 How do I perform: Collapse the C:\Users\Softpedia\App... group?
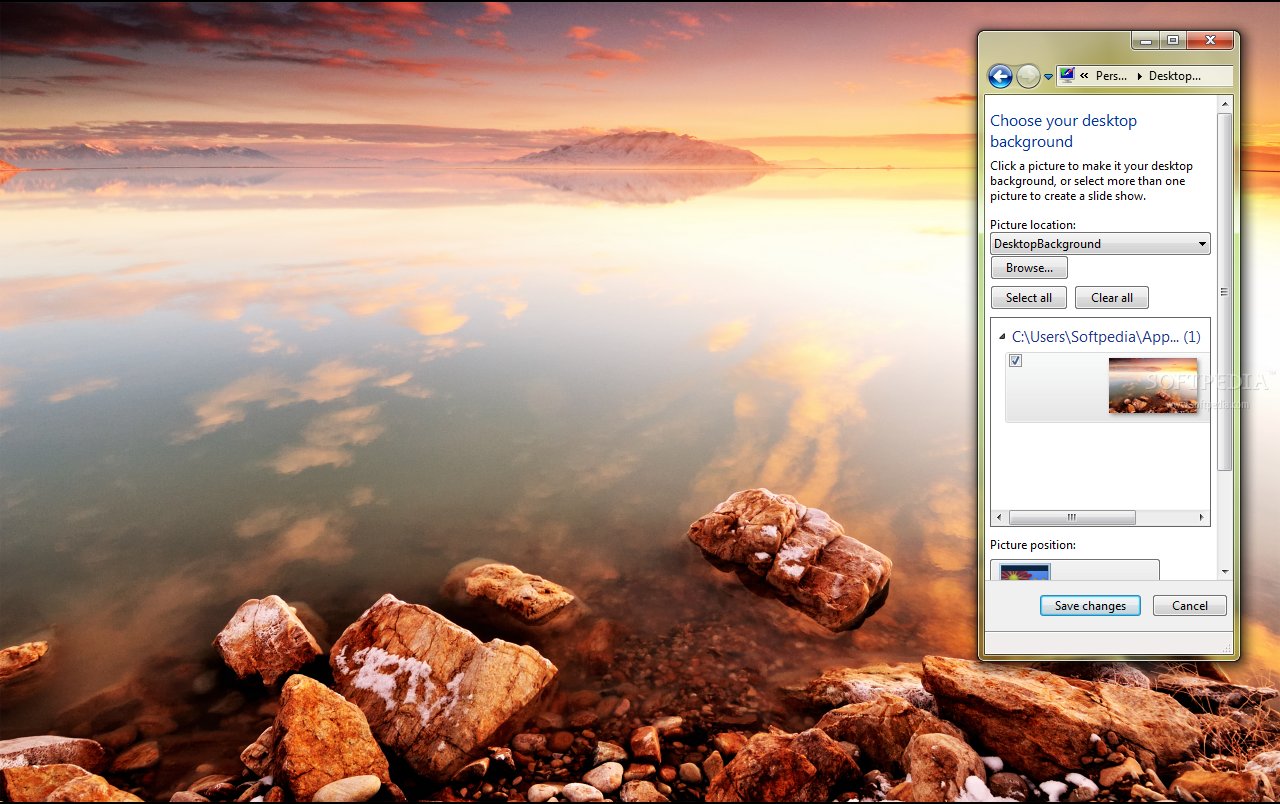click(1002, 337)
